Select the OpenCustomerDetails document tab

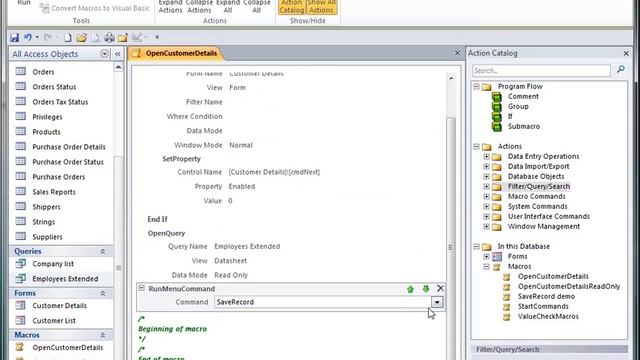(x=176, y=53)
